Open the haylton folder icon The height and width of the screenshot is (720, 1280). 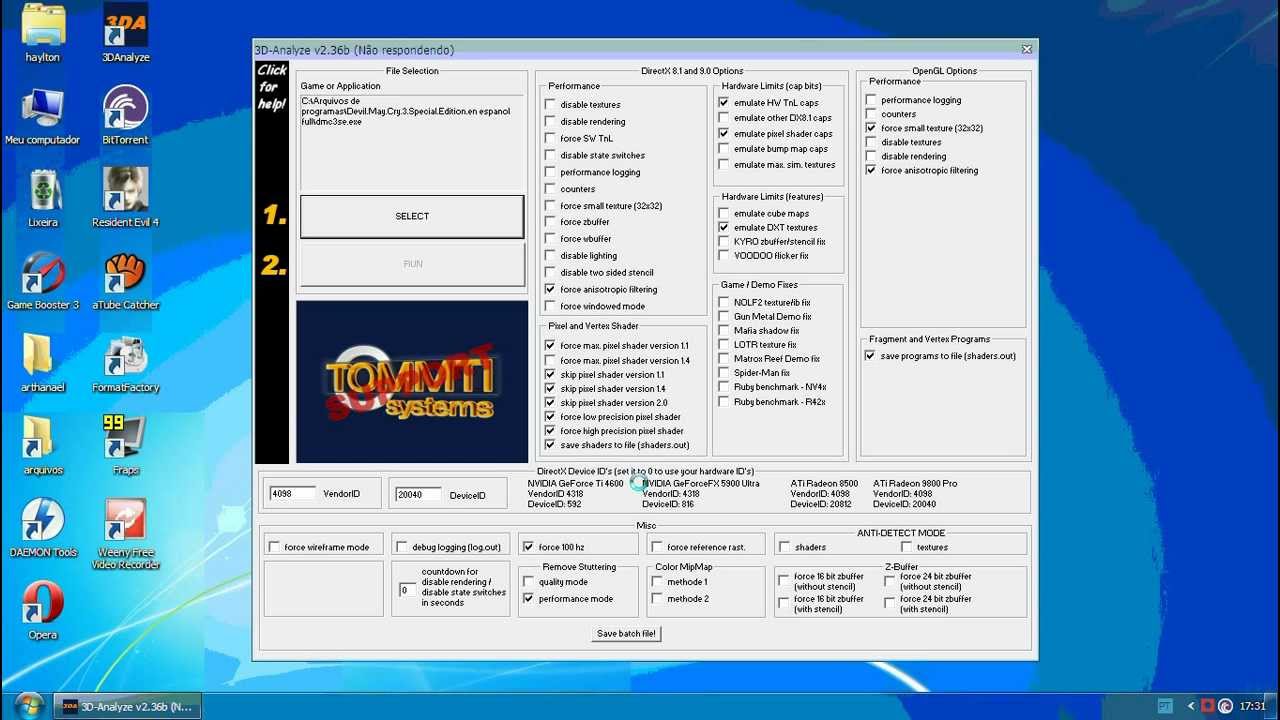click(43, 34)
